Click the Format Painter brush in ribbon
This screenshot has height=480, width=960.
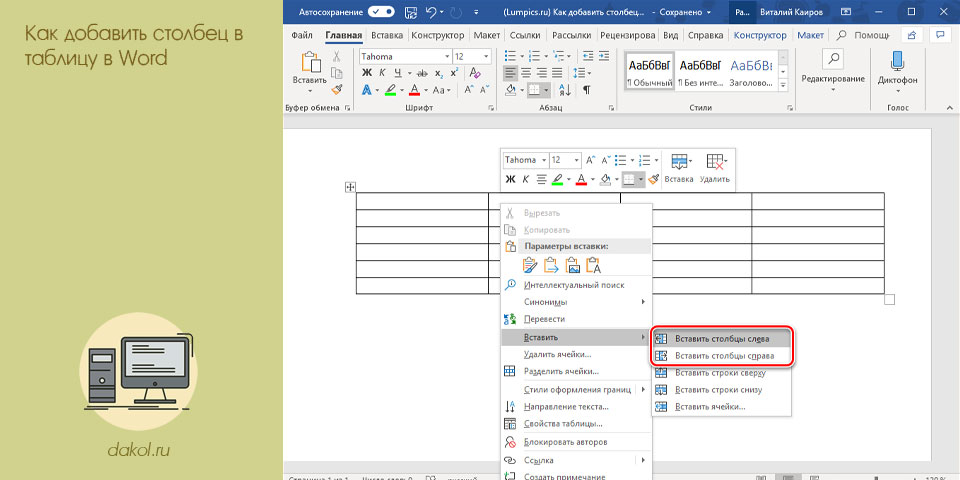click(336, 89)
